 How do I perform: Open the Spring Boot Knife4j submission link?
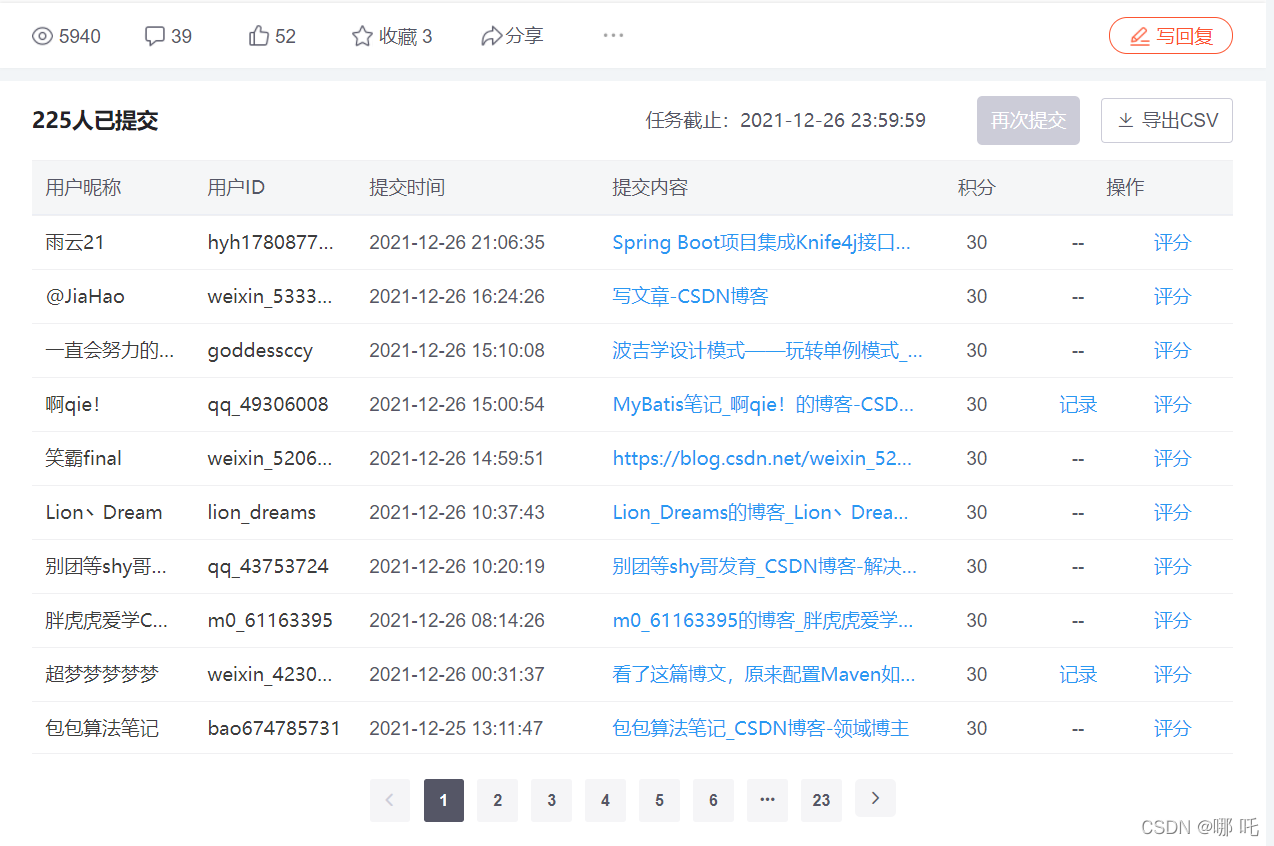(x=761, y=243)
